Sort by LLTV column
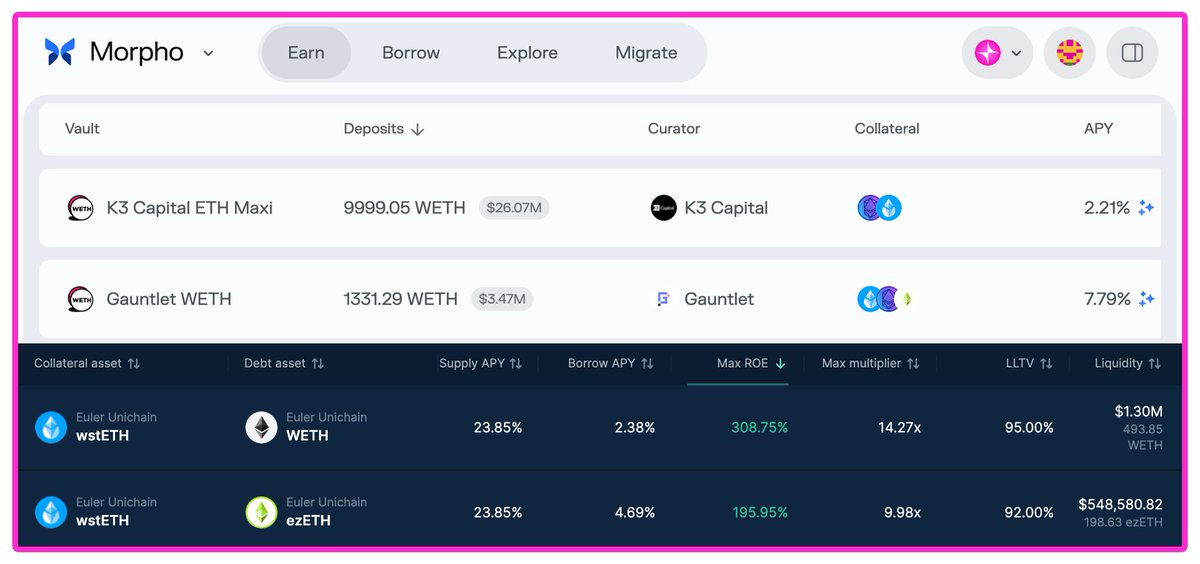This screenshot has width=1200, height=564. tap(1031, 364)
